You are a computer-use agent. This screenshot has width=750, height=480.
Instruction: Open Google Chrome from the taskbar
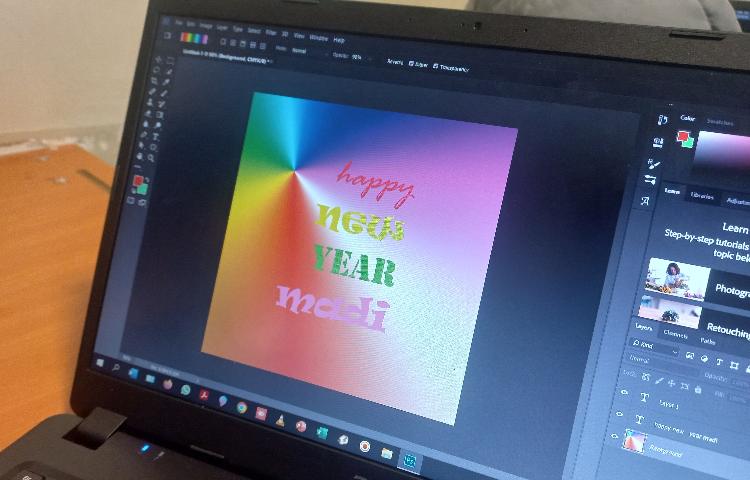242,407
